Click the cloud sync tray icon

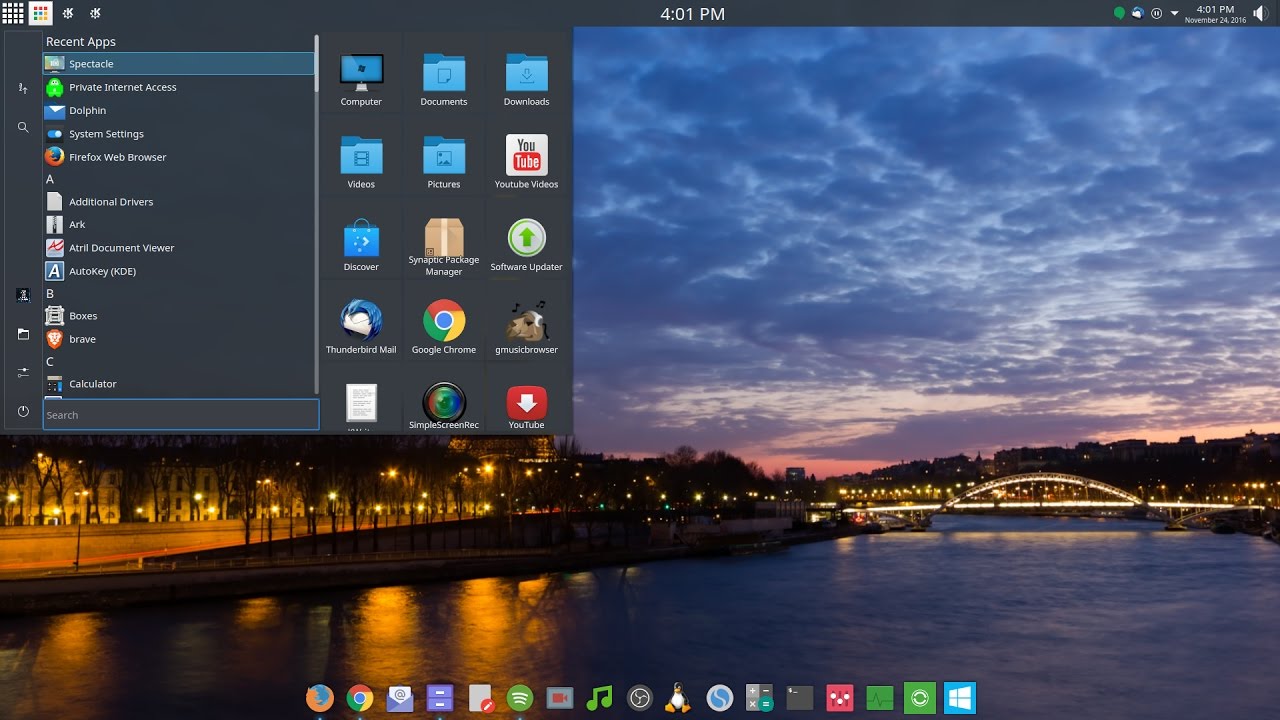1138,13
